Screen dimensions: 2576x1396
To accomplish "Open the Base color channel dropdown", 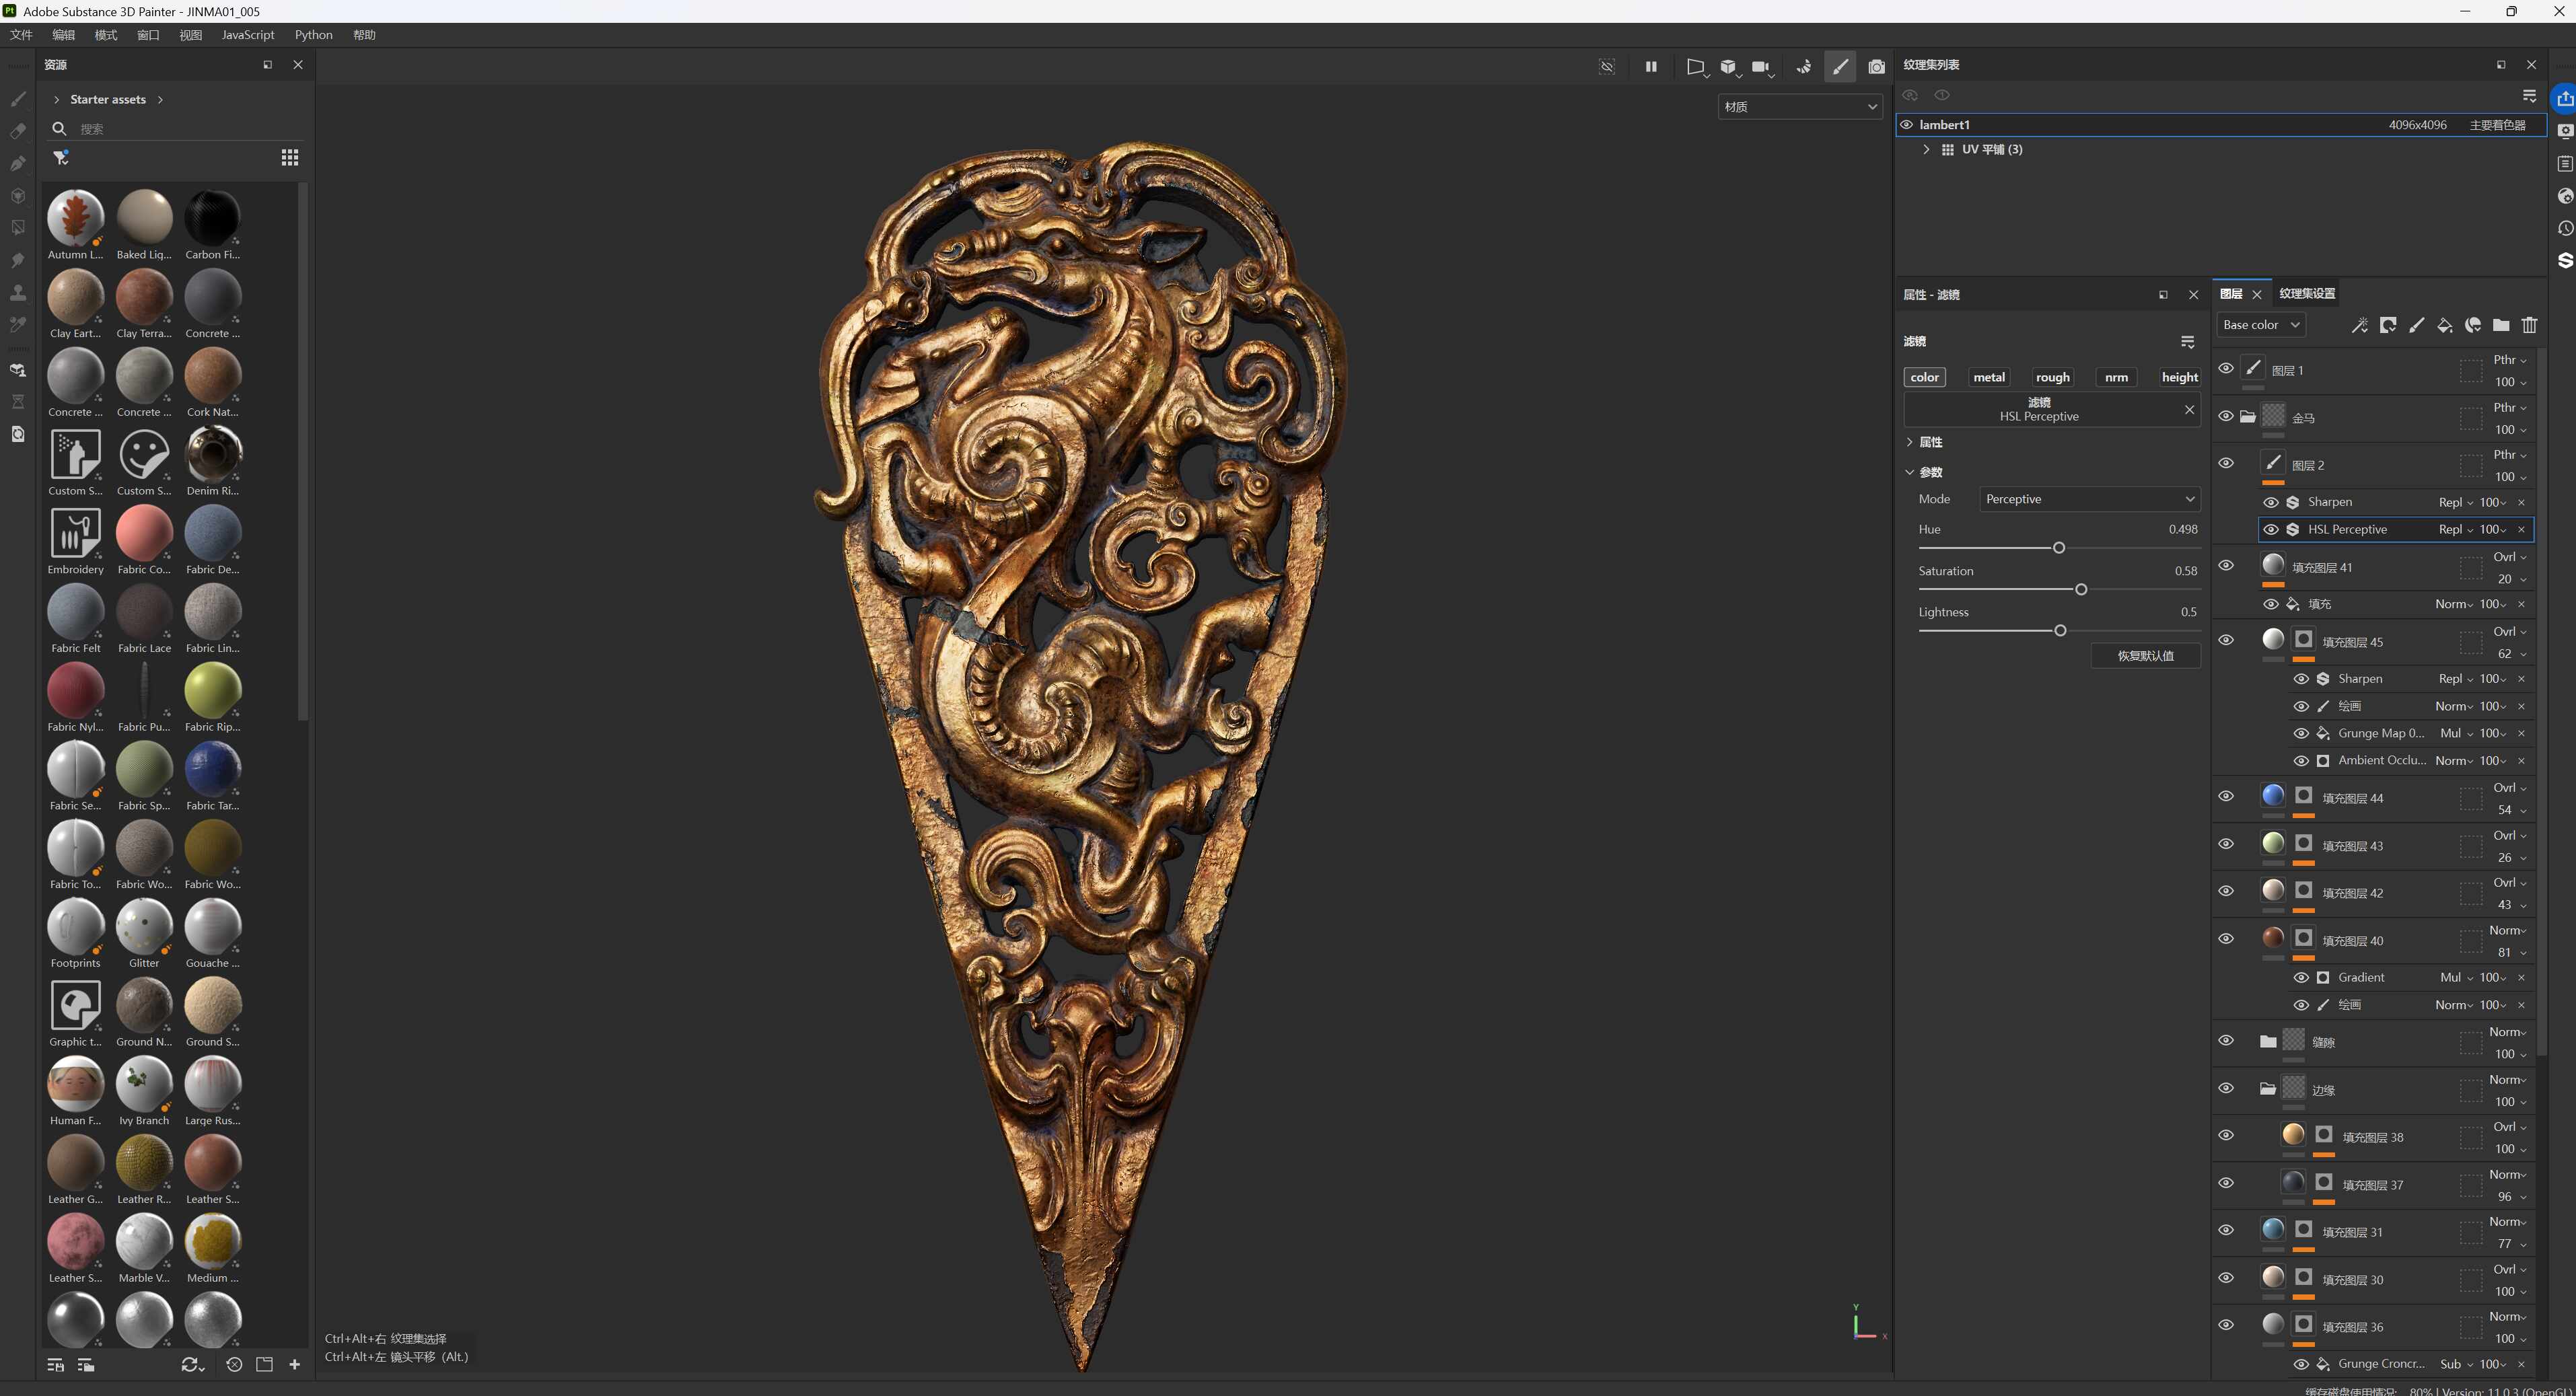I will [2260, 325].
